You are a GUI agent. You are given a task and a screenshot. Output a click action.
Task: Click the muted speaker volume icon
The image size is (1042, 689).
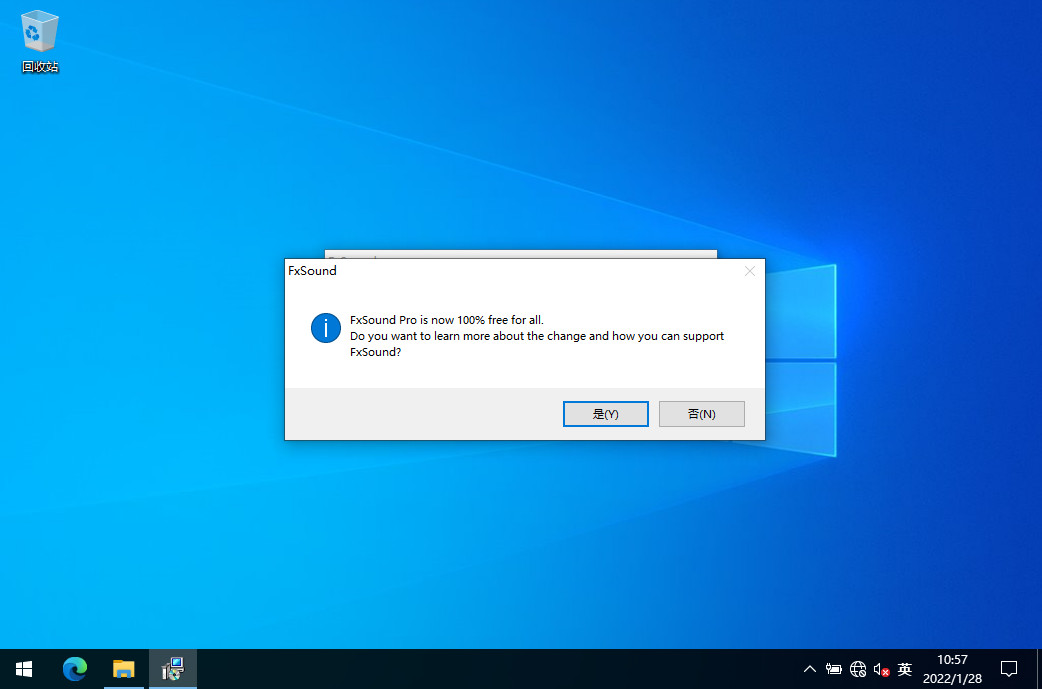click(881, 669)
